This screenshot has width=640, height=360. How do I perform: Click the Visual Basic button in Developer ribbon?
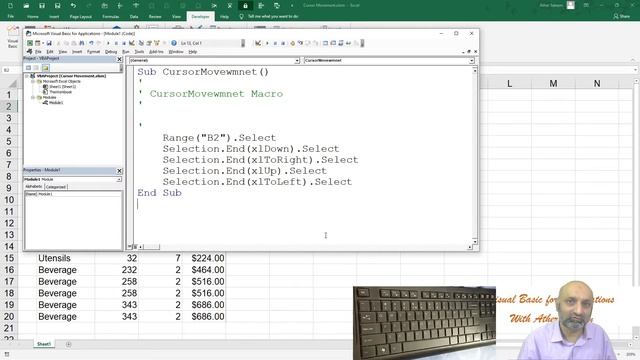coord(13,38)
